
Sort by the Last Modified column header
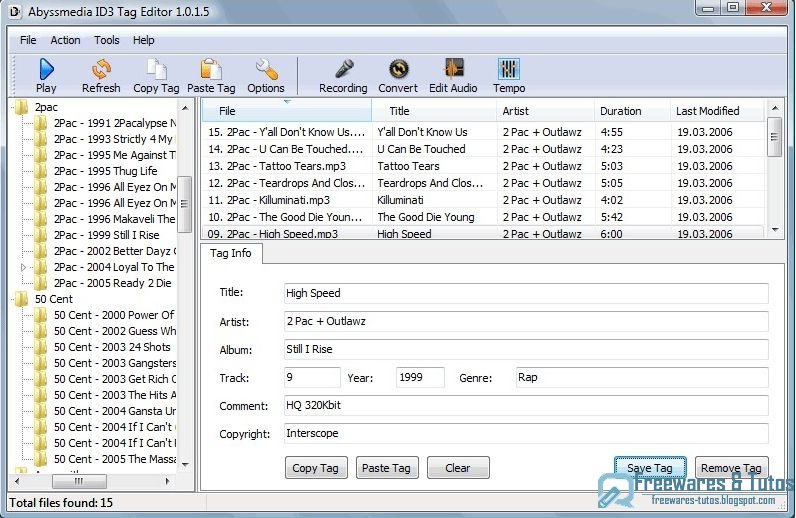716,111
